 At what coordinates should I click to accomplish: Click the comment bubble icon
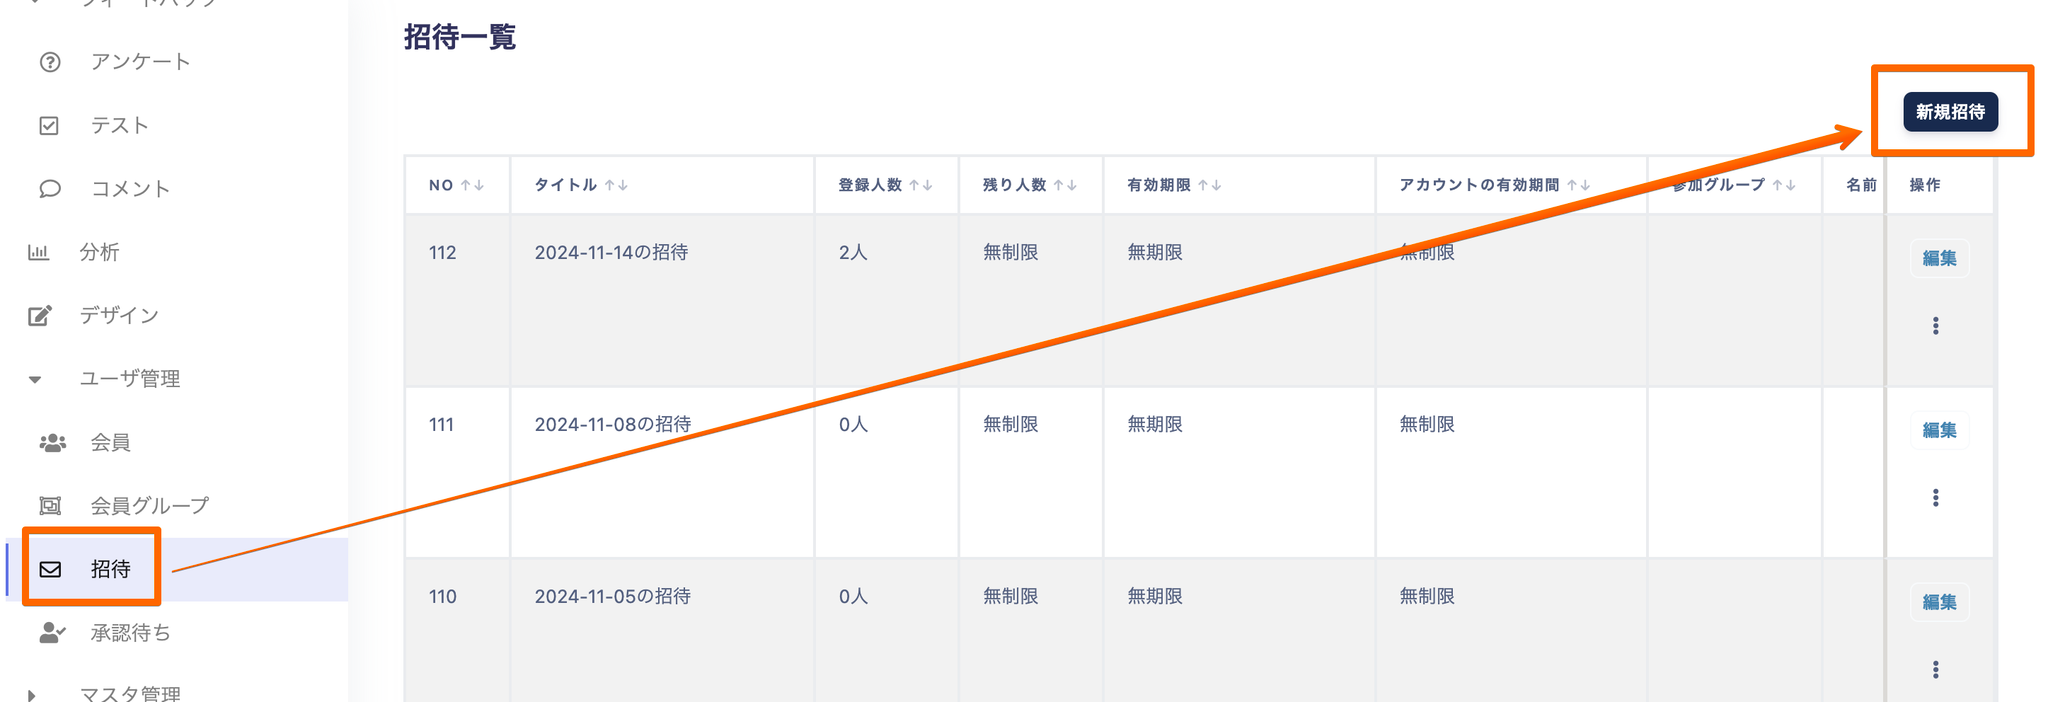tap(50, 189)
